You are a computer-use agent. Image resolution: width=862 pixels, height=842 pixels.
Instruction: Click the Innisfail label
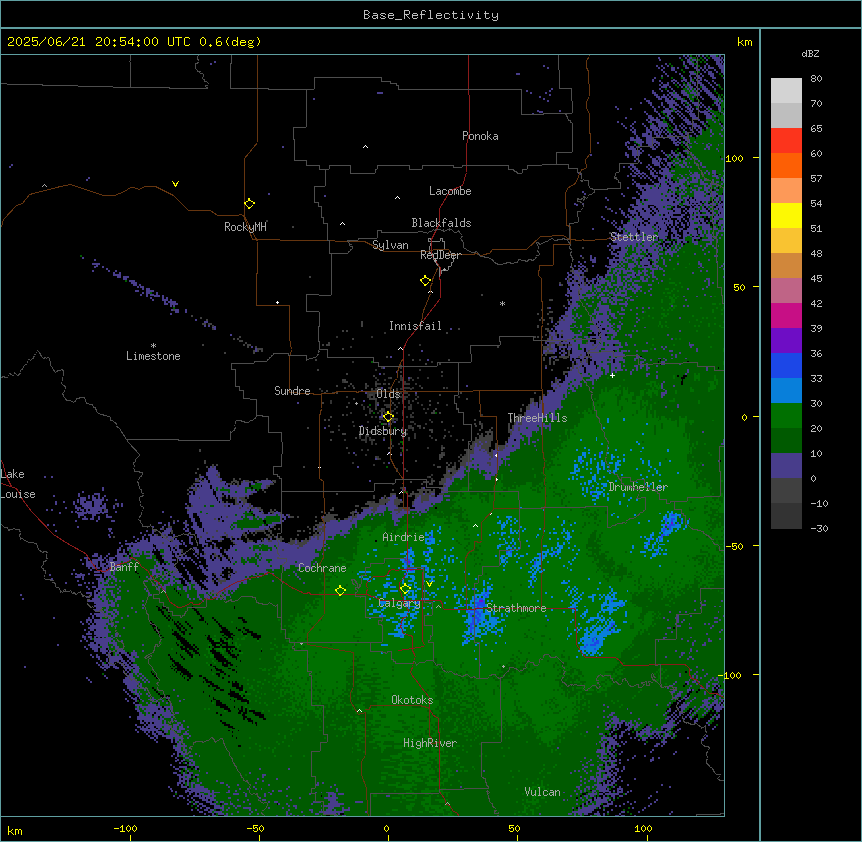pos(415,326)
